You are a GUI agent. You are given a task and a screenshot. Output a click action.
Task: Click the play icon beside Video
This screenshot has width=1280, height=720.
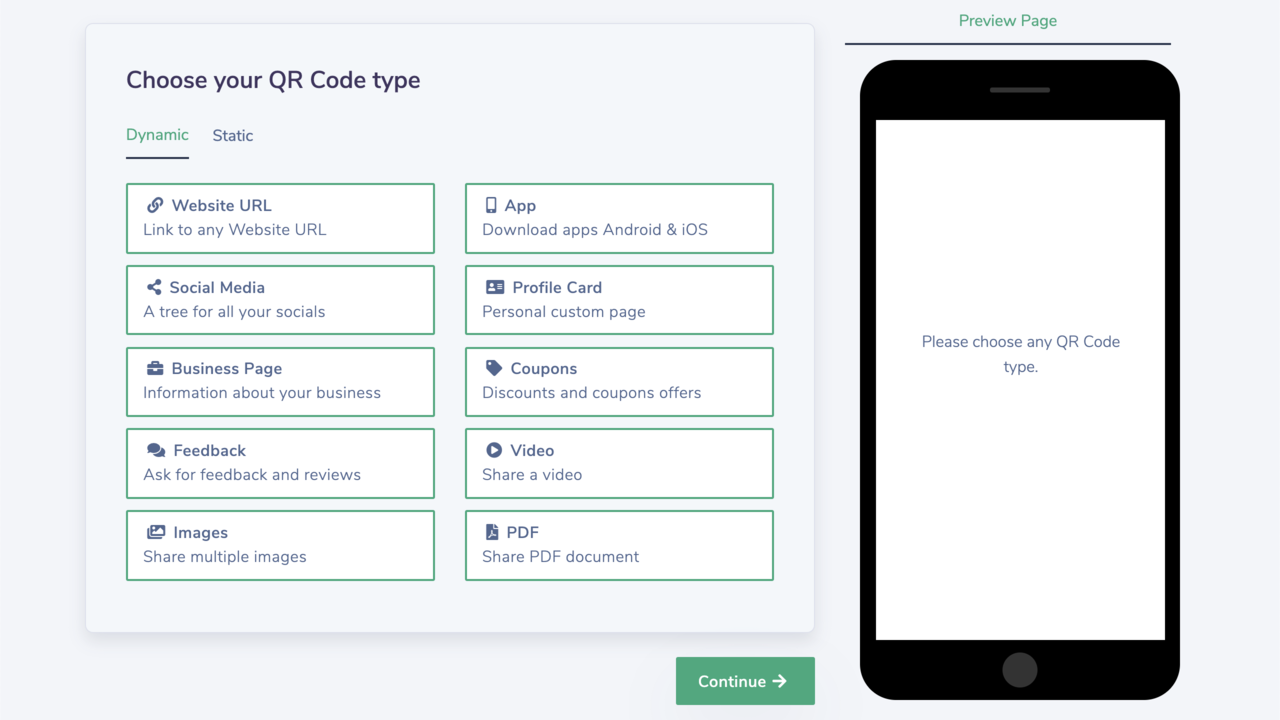pyautogui.click(x=494, y=451)
